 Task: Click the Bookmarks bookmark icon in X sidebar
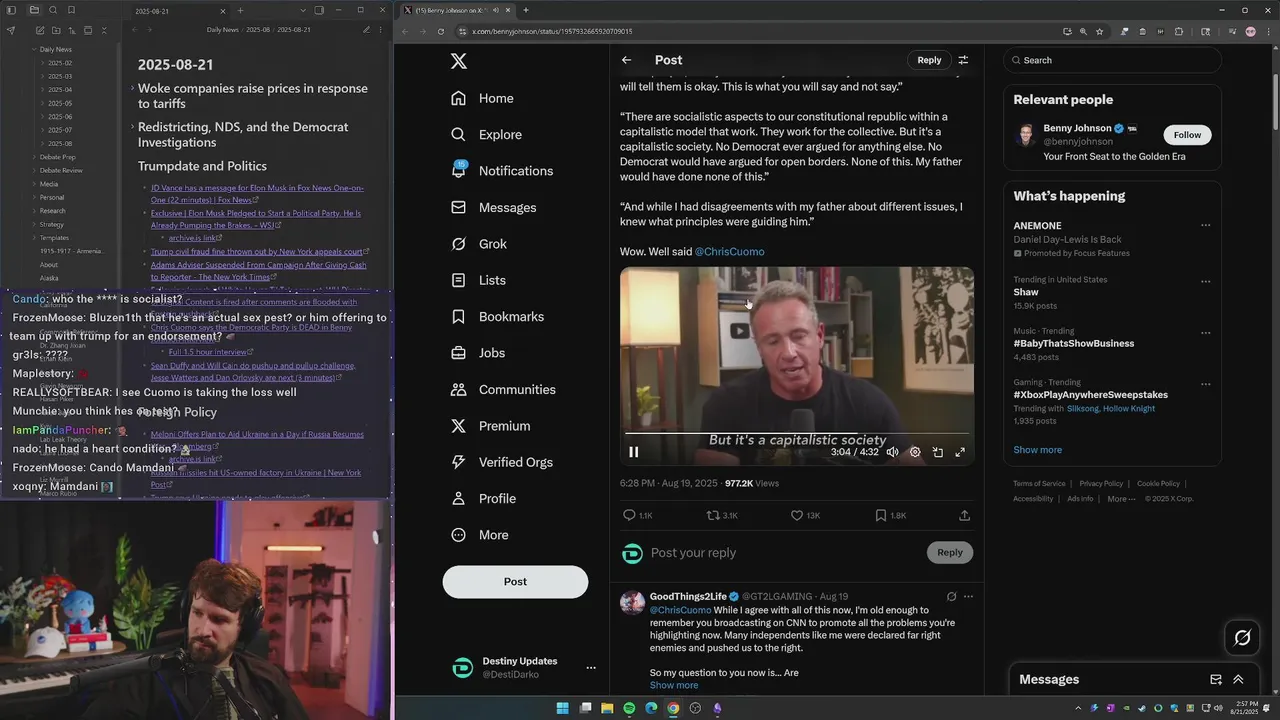pyautogui.click(x=458, y=317)
